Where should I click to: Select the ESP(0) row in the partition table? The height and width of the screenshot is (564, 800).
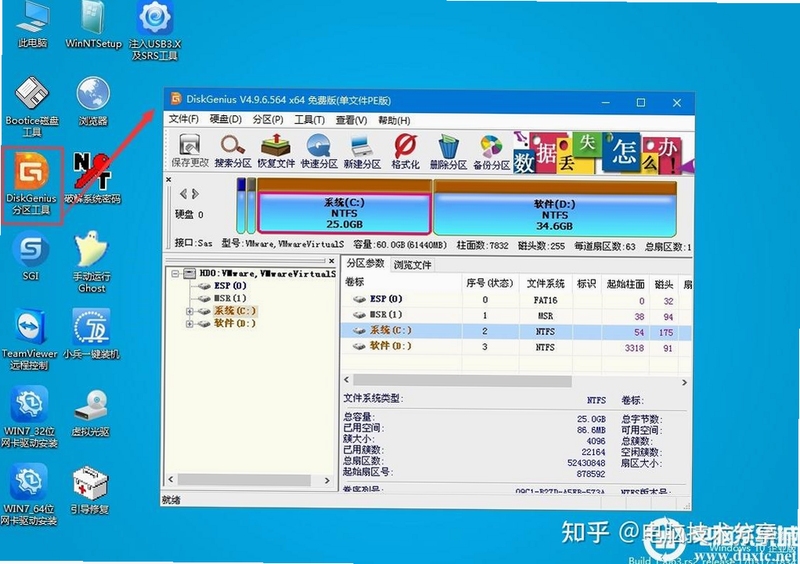click(x=516, y=300)
